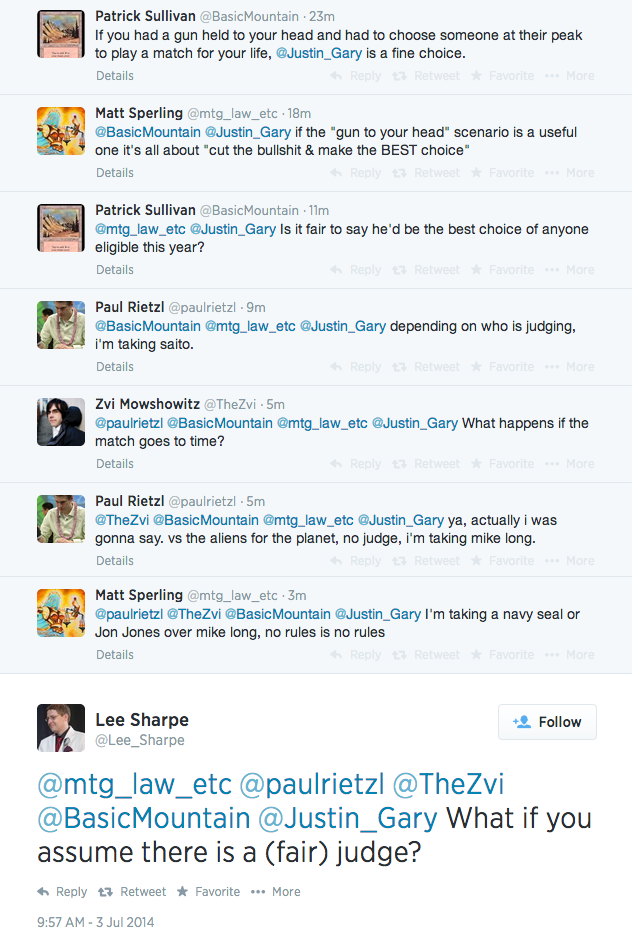Open More menu on Paul Rietzl's 9m tweet
This screenshot has height=933, width=632.
tap(571, 367)
